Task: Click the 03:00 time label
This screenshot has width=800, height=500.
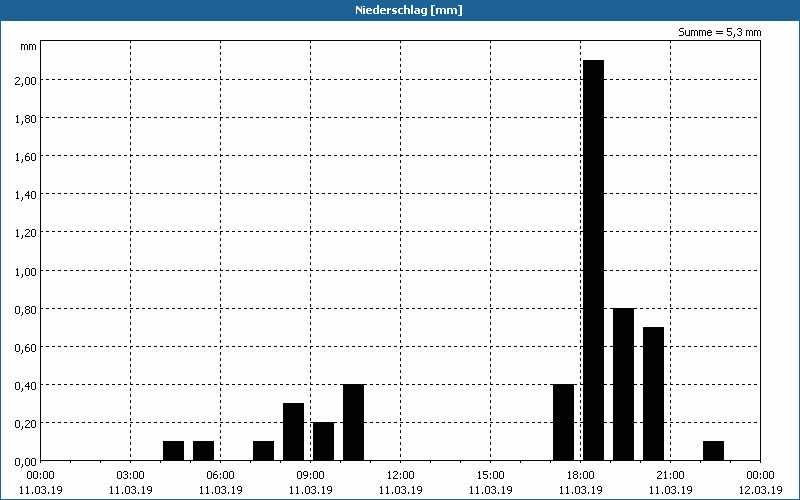Action: tap(131, 476)
